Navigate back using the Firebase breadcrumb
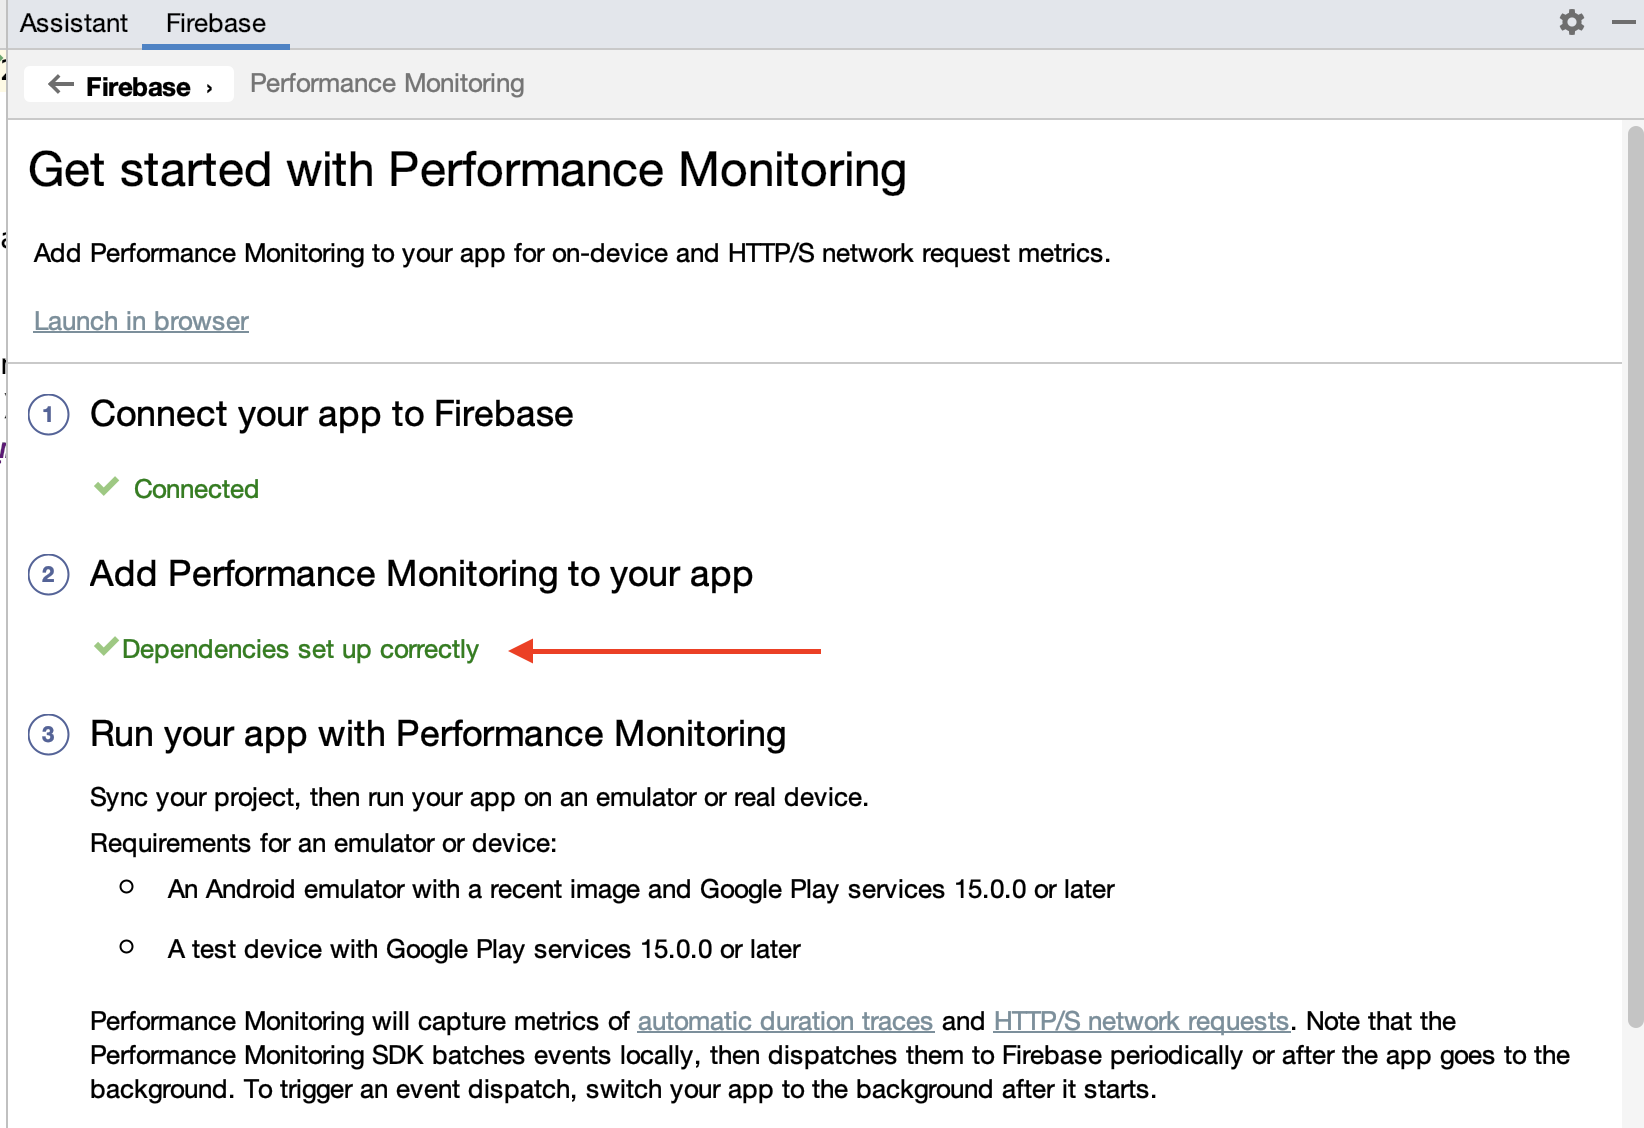The height and width of the screenshot is (1128, 1644). pos(136,86)
